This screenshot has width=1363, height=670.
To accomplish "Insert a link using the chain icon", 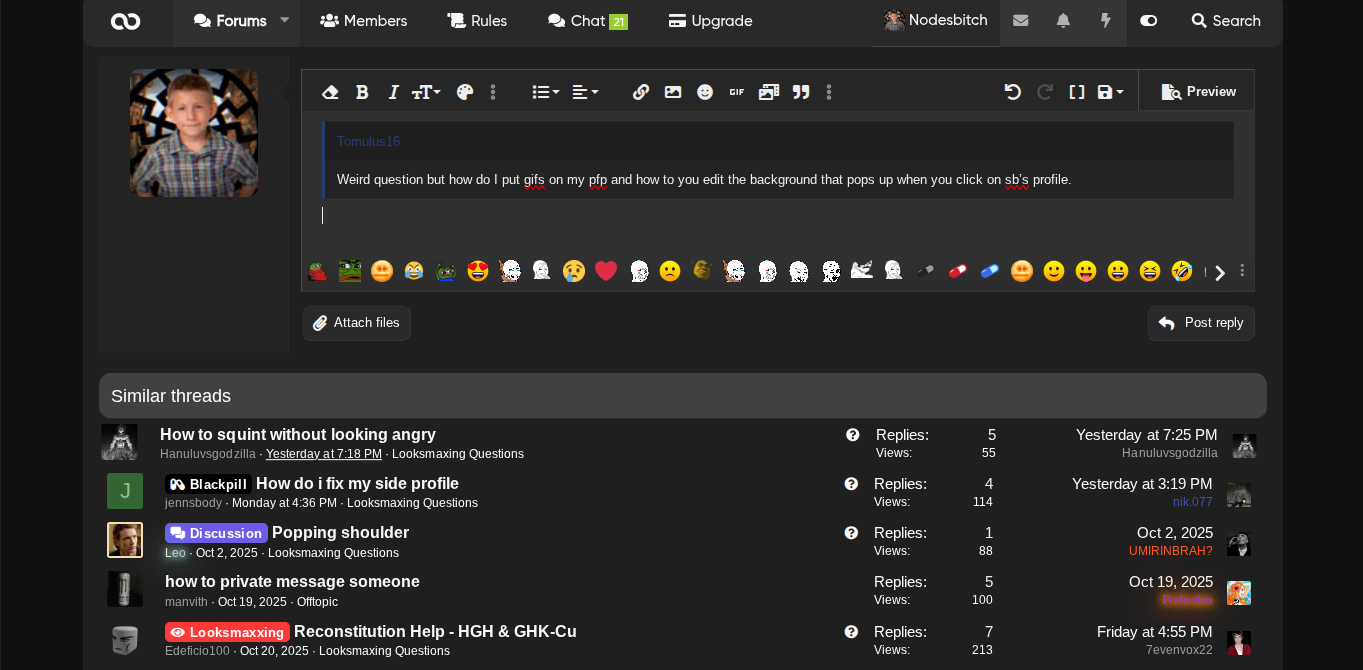I will click(x=641, y=92).
